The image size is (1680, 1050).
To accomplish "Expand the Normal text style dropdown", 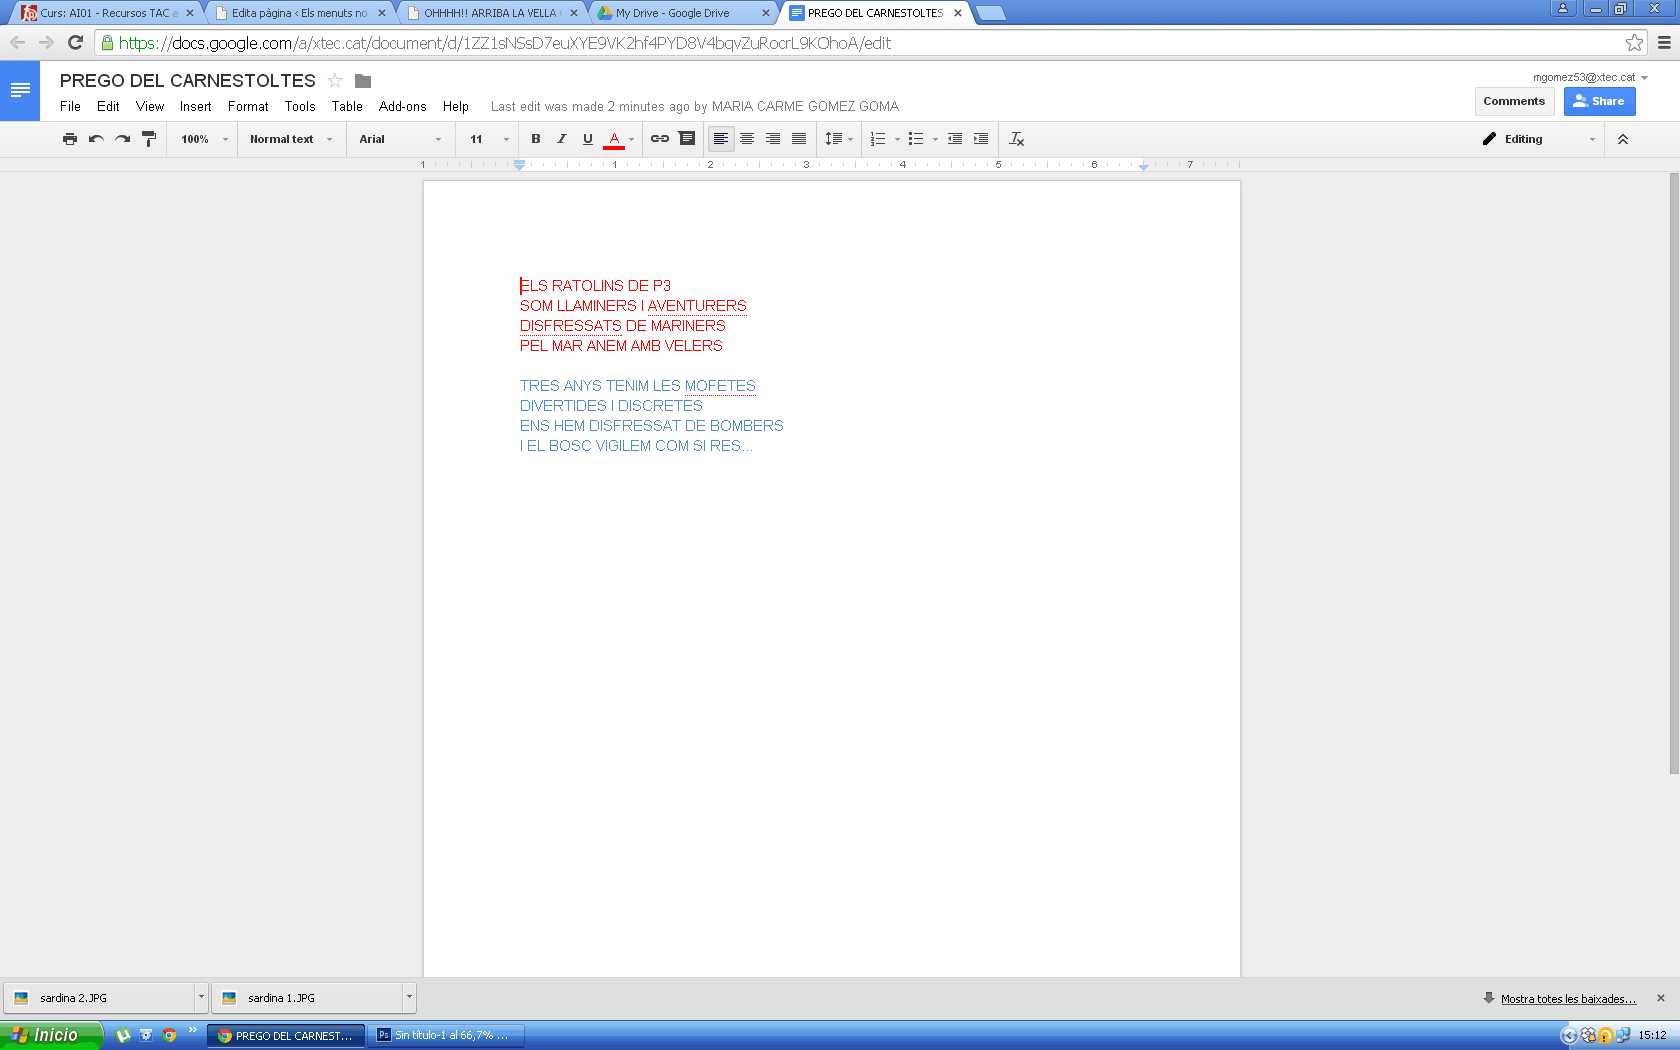I will coord(290,139).
